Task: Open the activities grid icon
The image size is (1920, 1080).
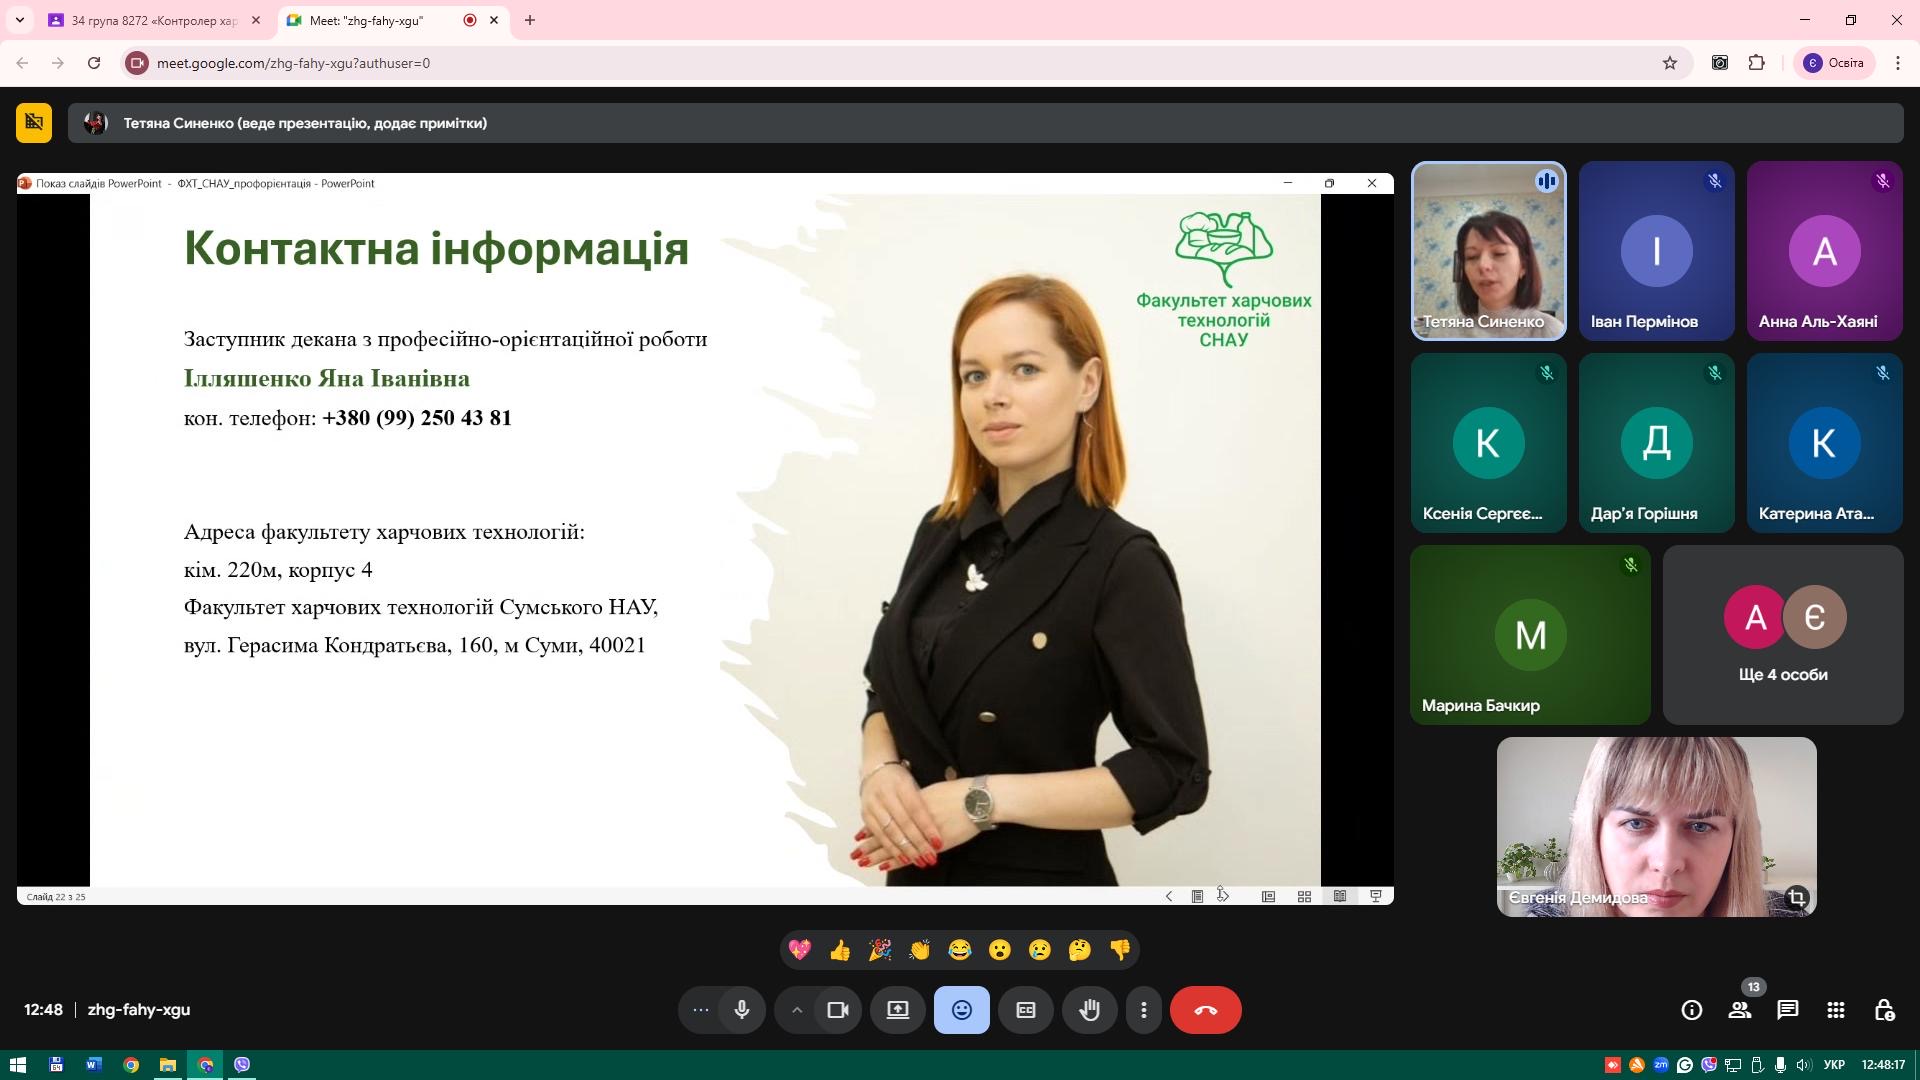Action: click(x=1835, y=1010)
